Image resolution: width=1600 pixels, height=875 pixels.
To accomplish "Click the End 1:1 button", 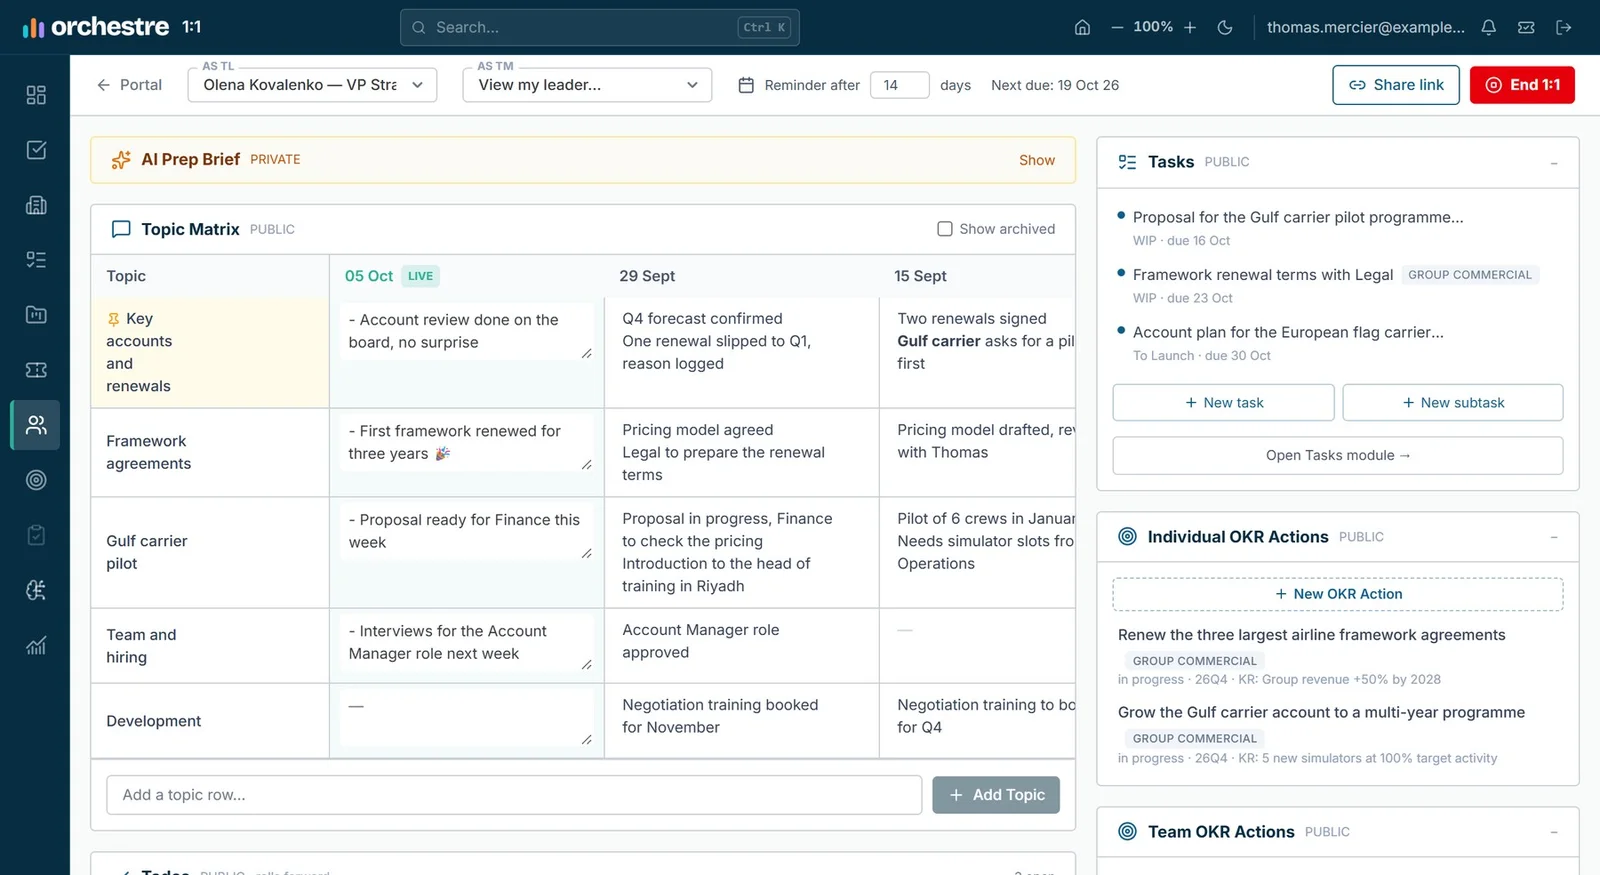I will point(1522,85).
